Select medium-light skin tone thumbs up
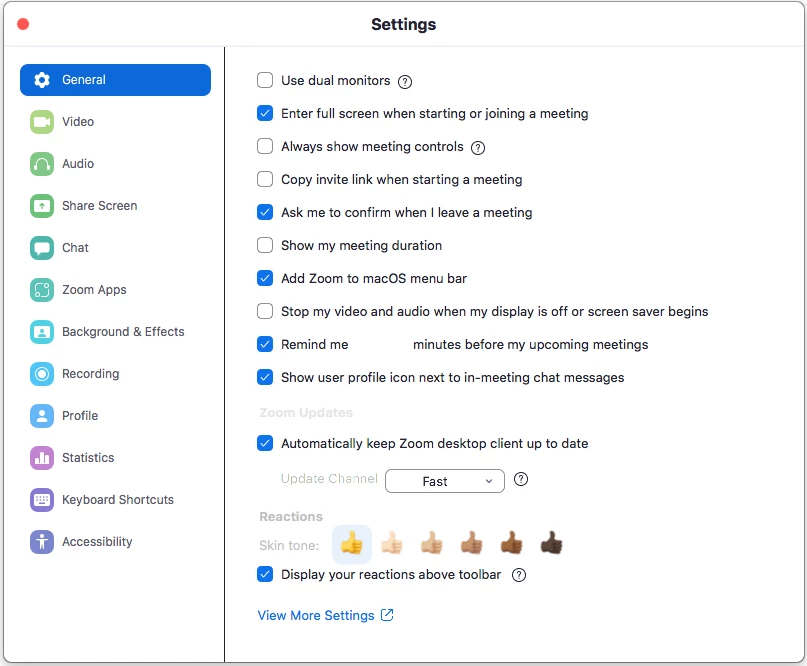Viewport: 807px width, 666px height. 431,543
